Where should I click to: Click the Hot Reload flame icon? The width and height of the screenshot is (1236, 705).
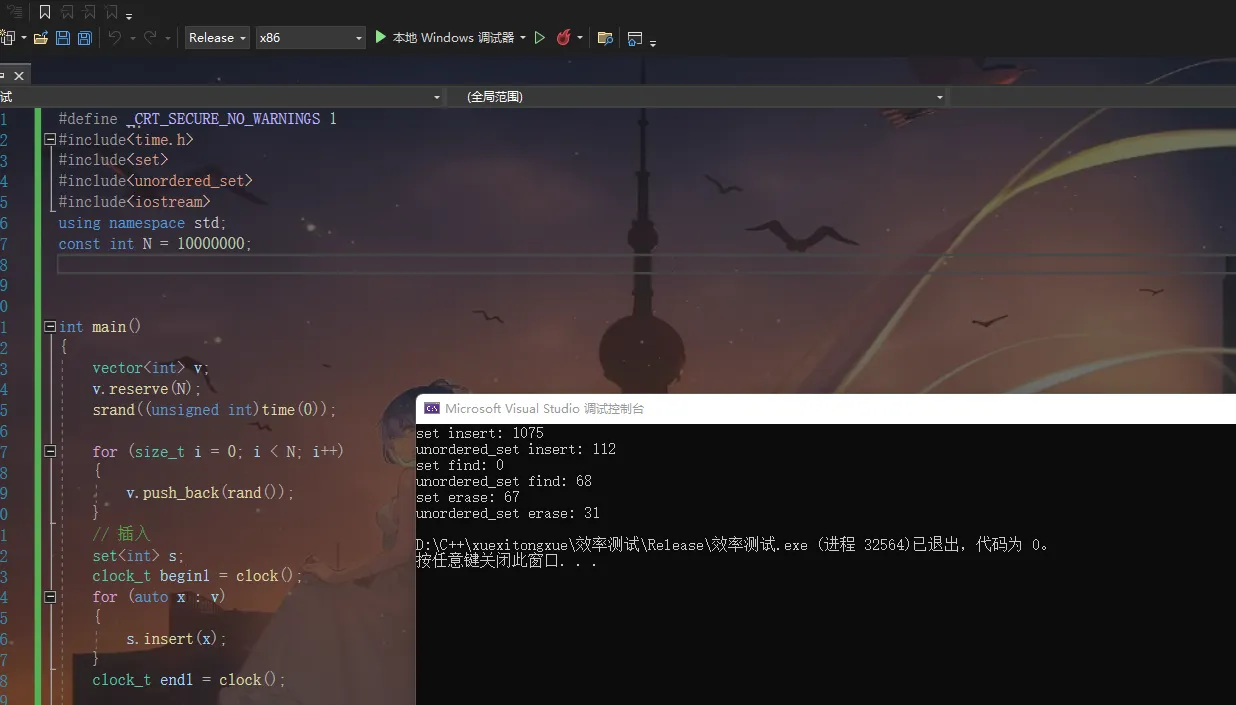[564, 38]
